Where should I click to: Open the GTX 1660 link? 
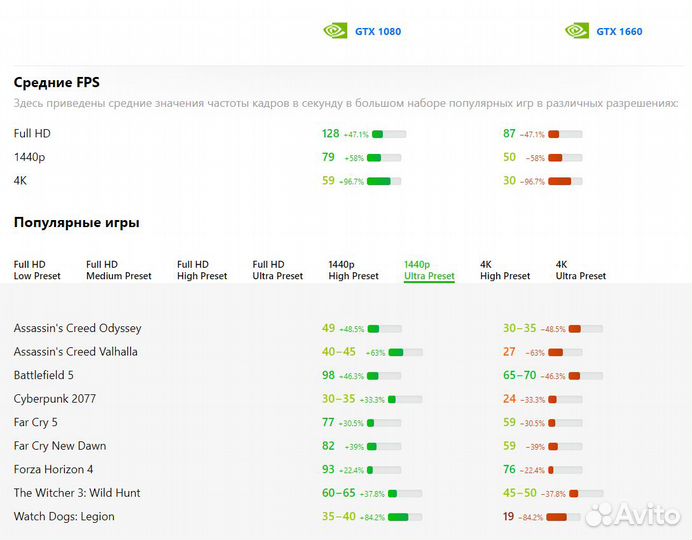619,31
